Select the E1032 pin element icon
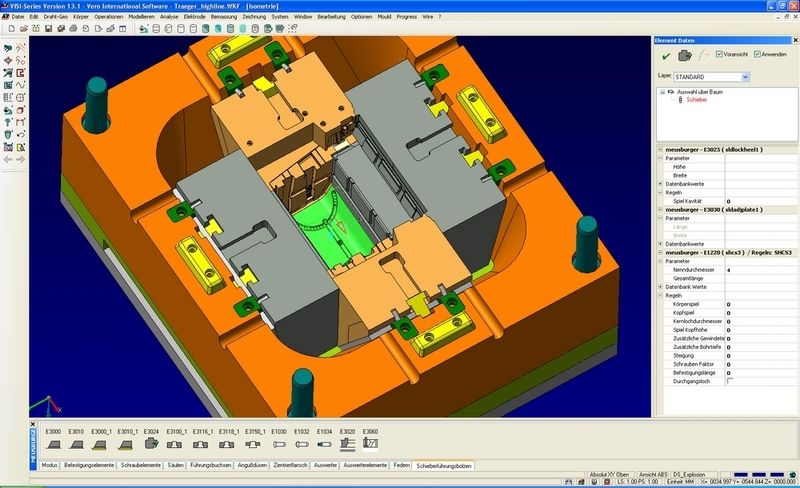Screen dimensions: 800x488 pos(302,445)
